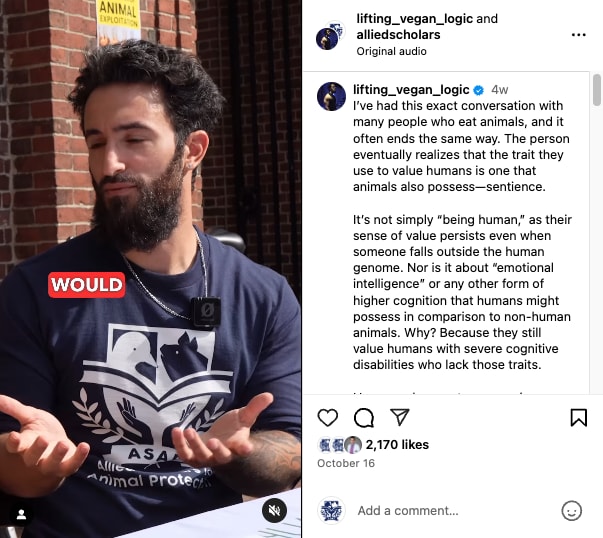603x538 pixels.
Task: Click the caption author's avatar
Action: pos(331,96)
